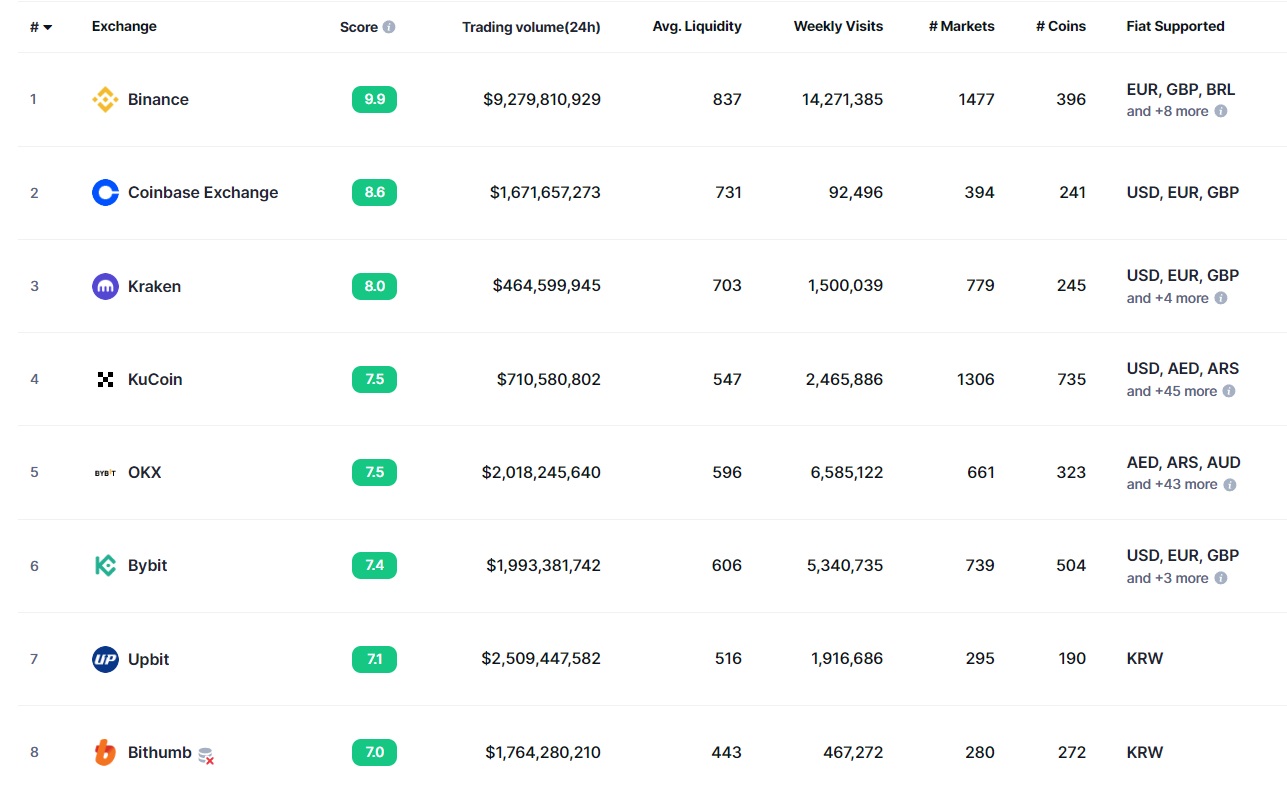Click the Bybit logo icon

tap(105, 566)
